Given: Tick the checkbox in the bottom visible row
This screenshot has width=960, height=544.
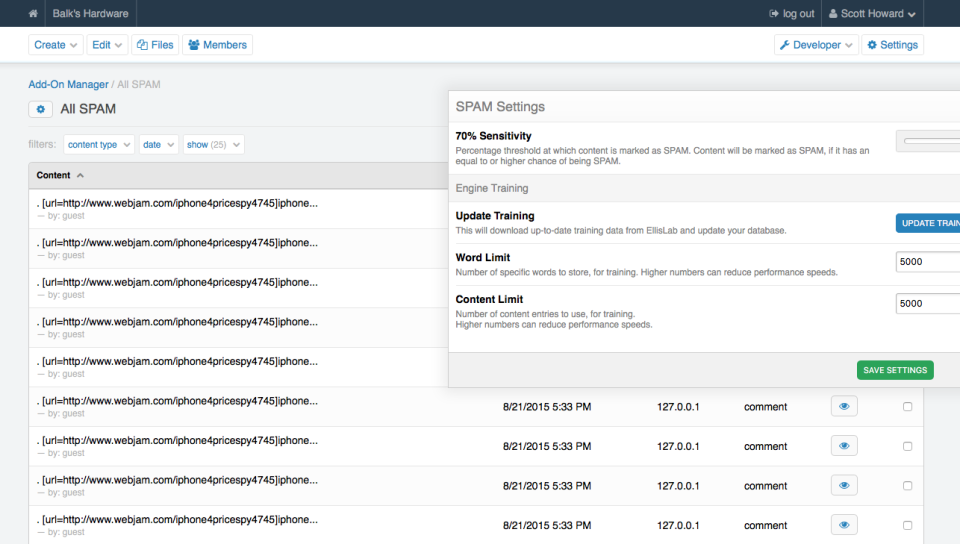Looking at the screenshot, I should (907, 525).
